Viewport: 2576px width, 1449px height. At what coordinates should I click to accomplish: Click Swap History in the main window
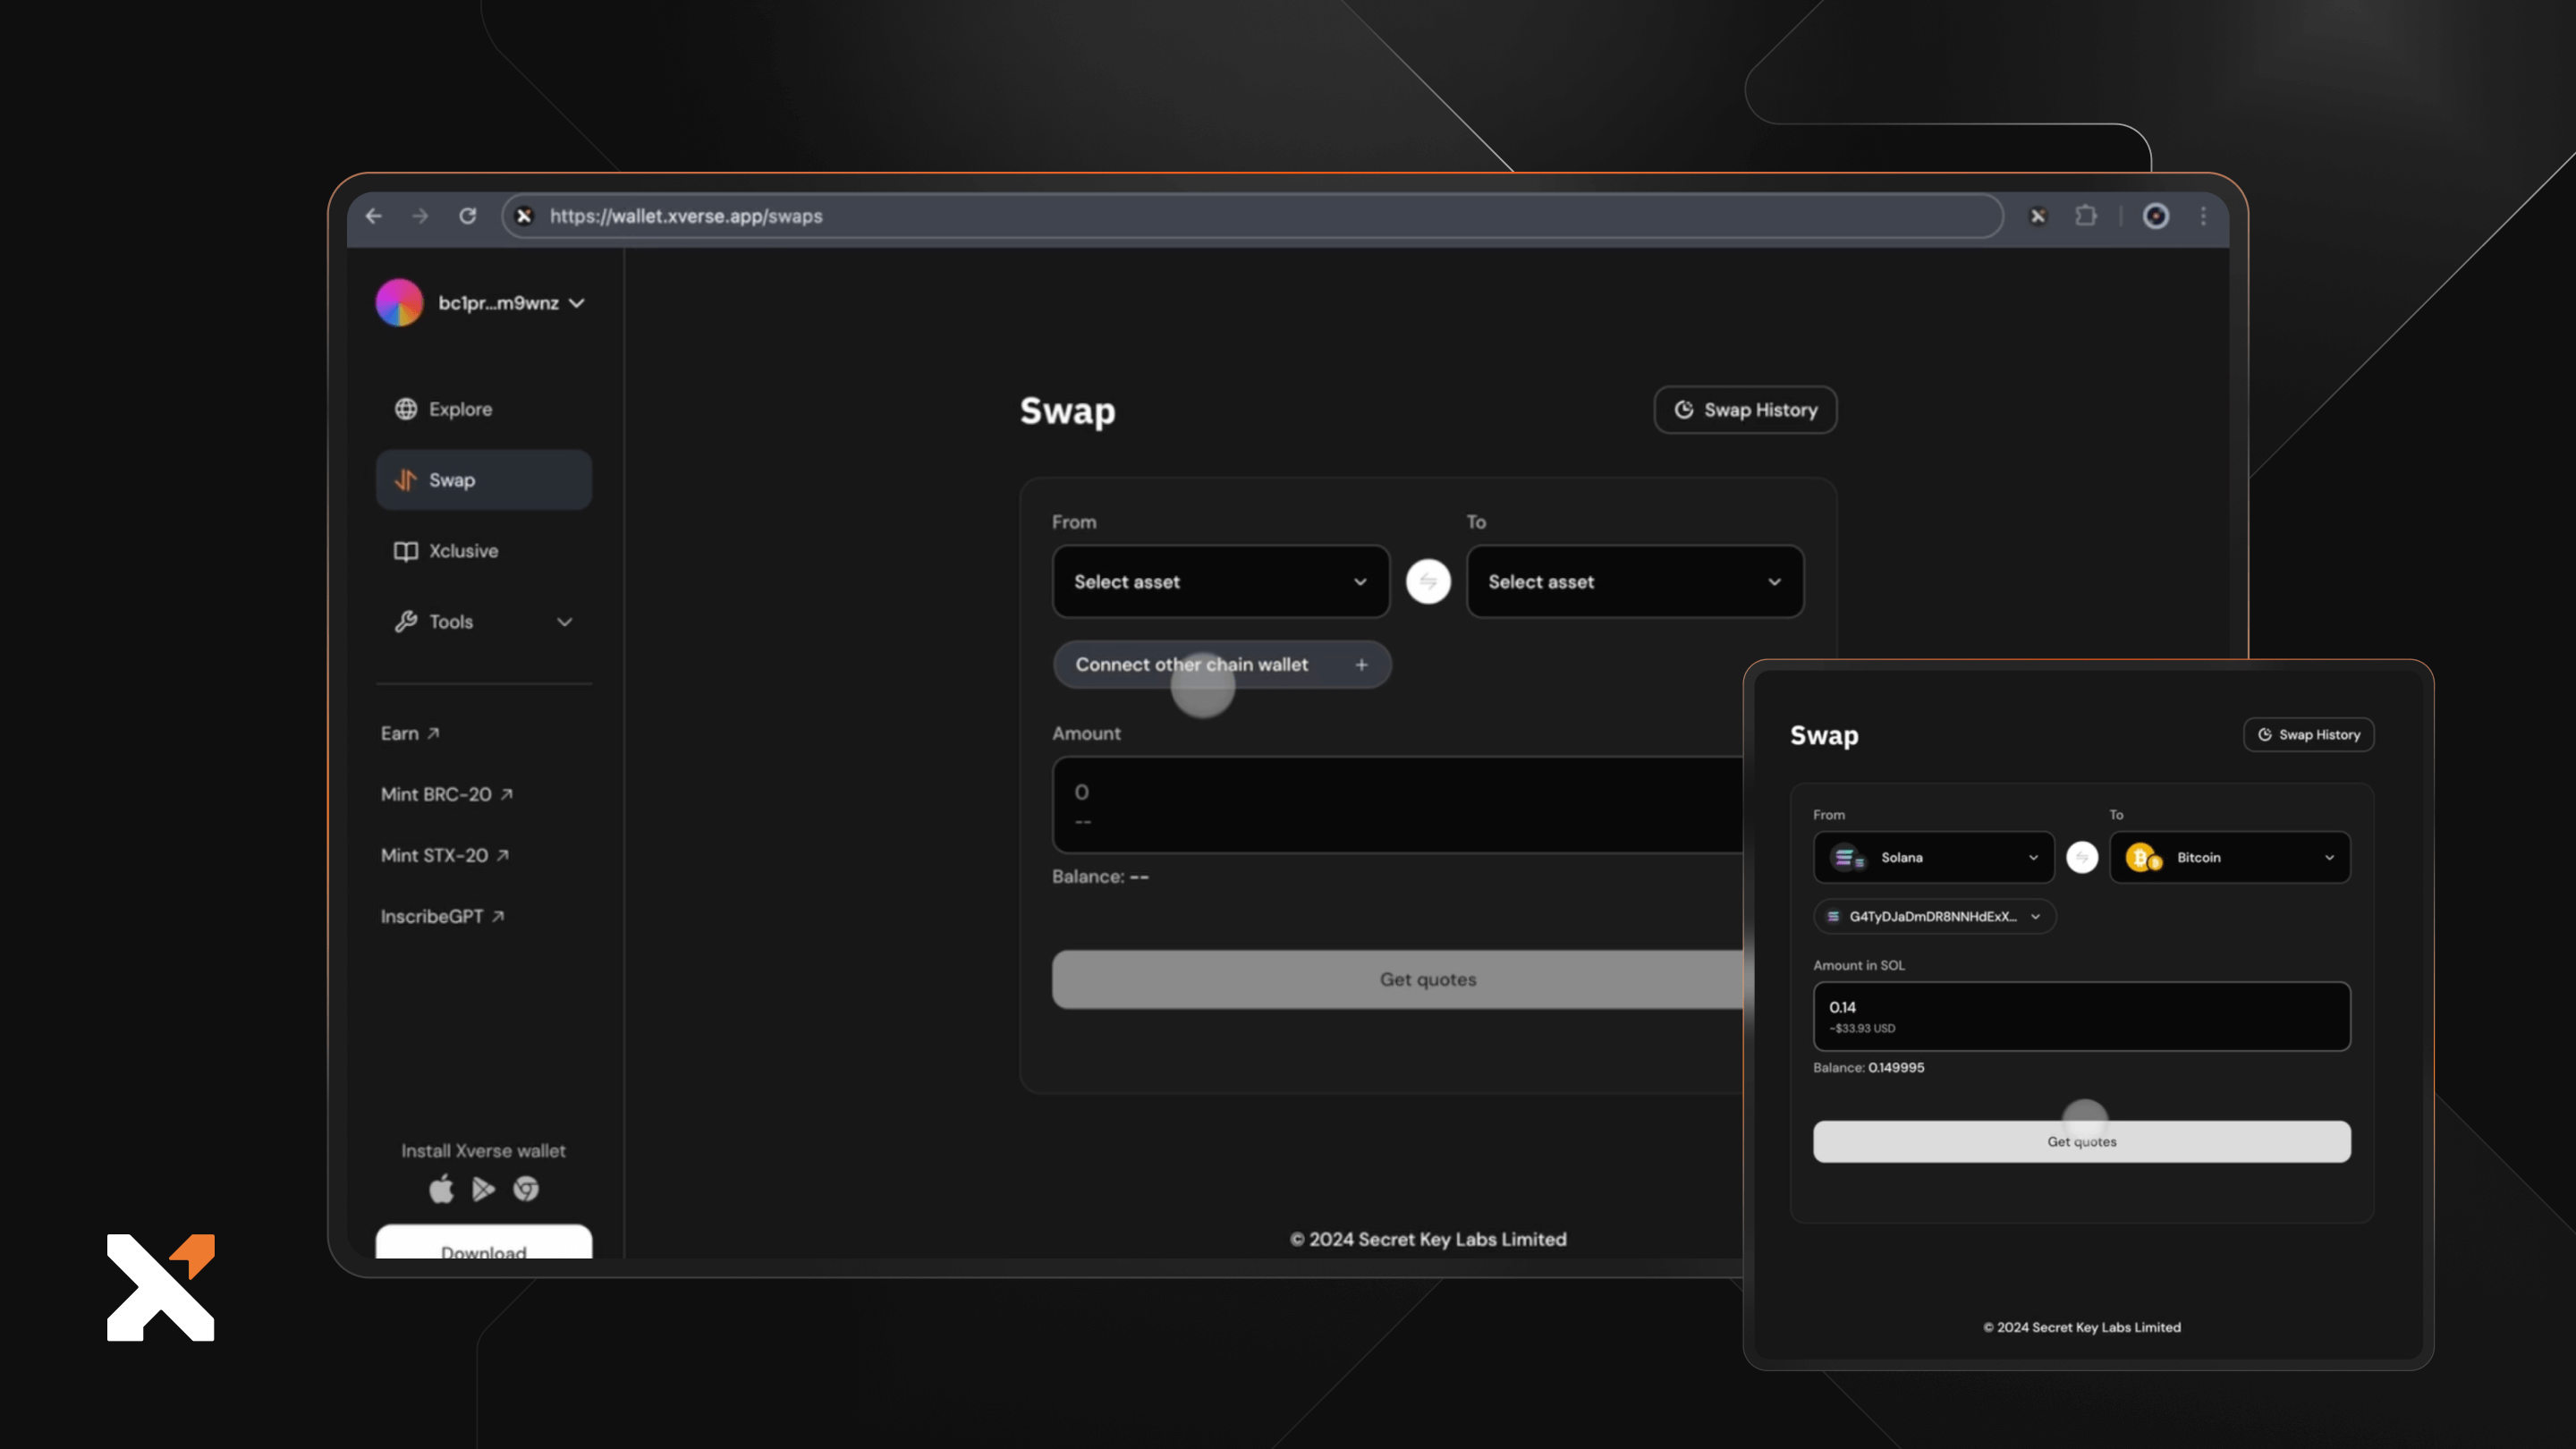coord(1745,410)
